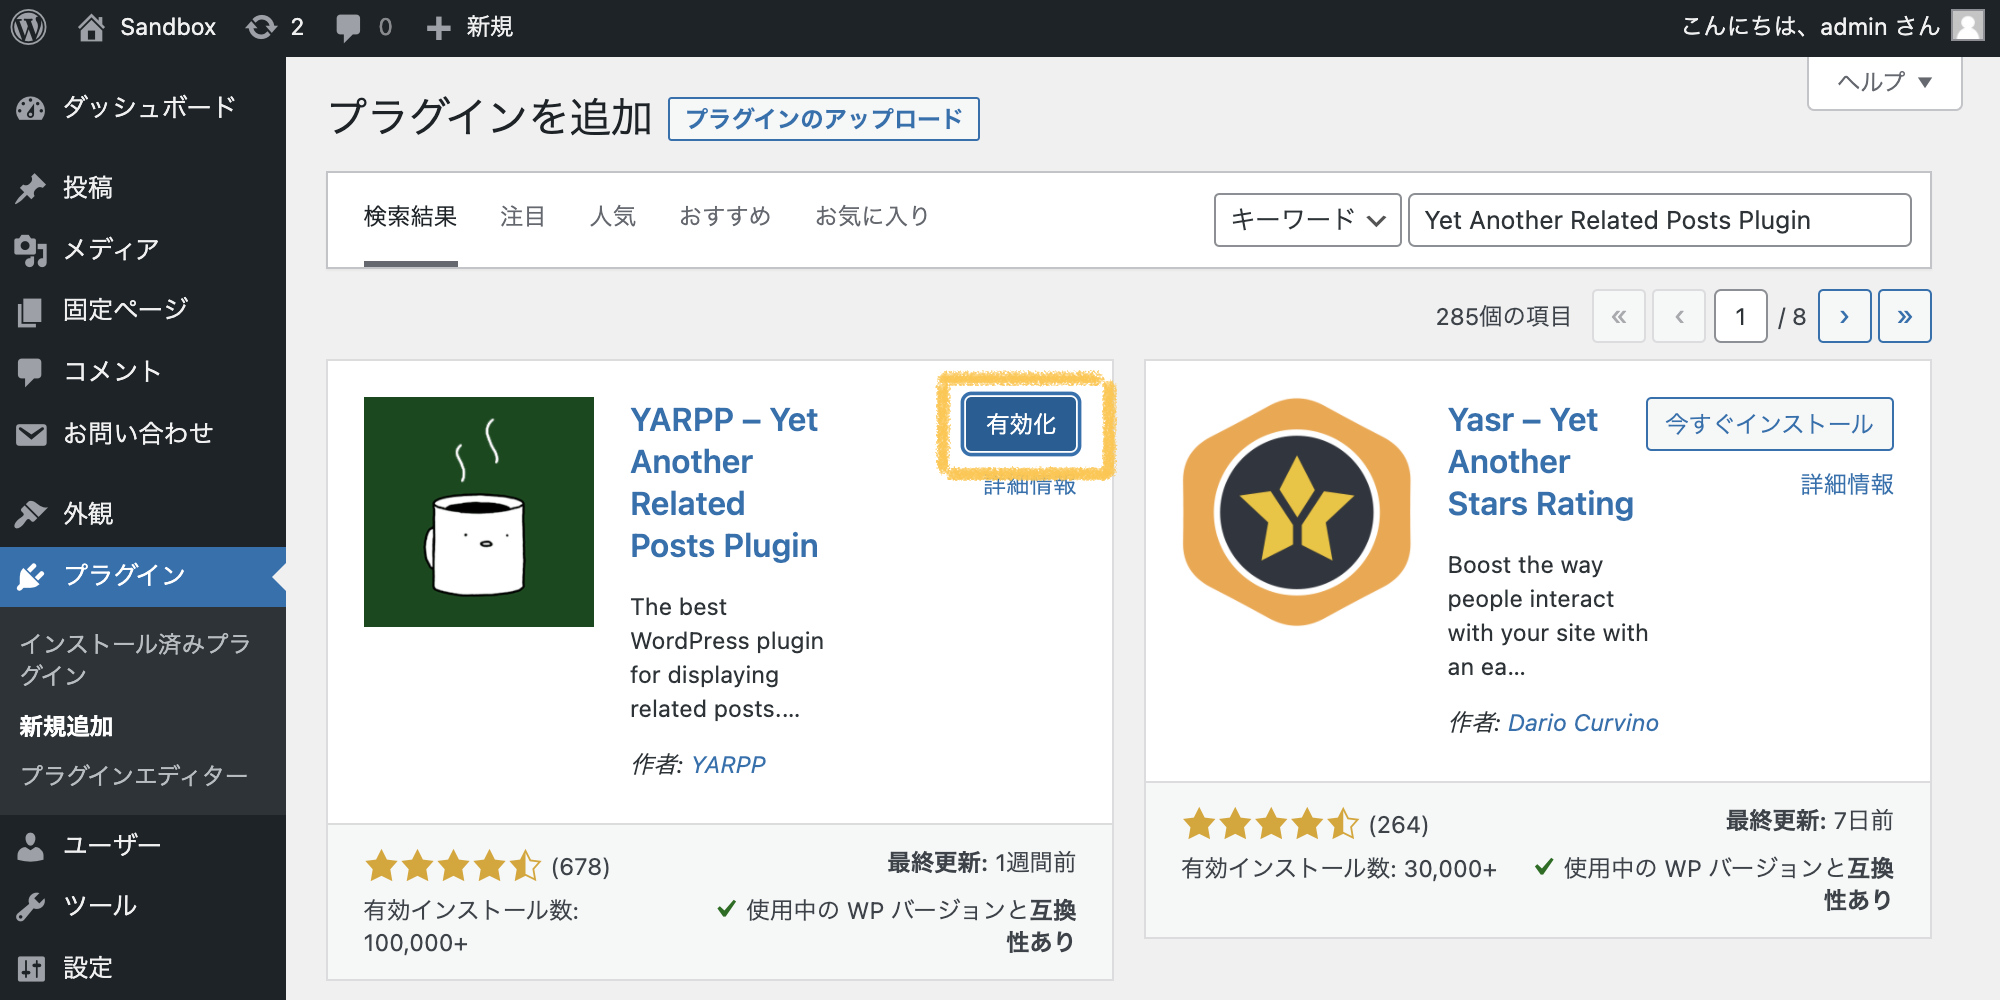The width and height of the screenshot is (2000, 1000).
Task: Click the プラグインのアップロード button
Action: [x=823, y=119]
